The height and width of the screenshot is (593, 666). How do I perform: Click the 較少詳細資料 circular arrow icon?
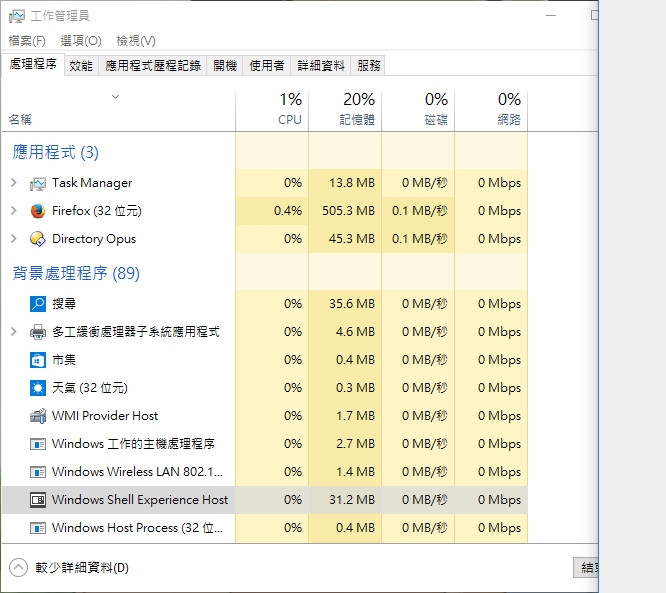18,568
